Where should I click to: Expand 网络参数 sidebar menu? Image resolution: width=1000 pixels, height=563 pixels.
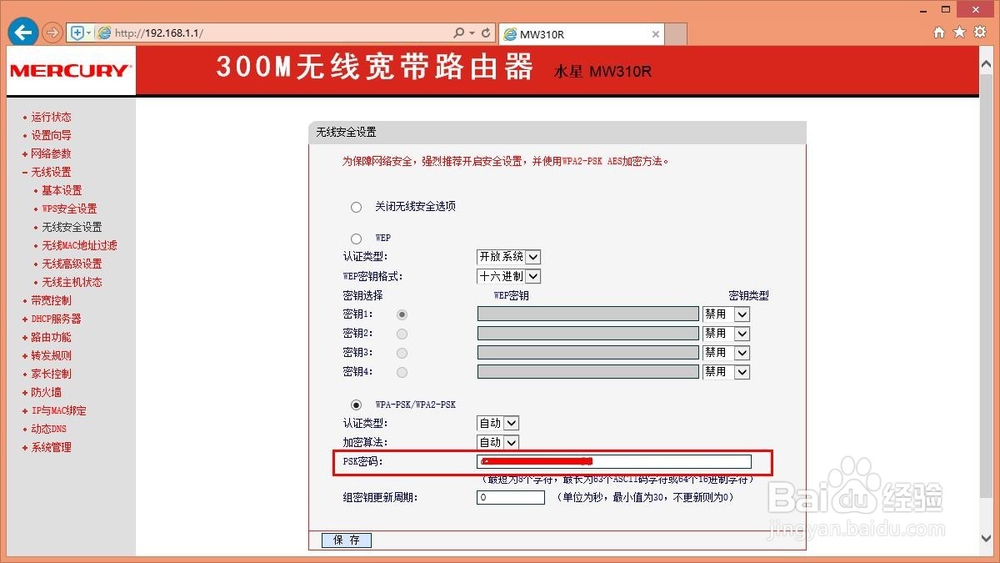(x=51, y=154)
